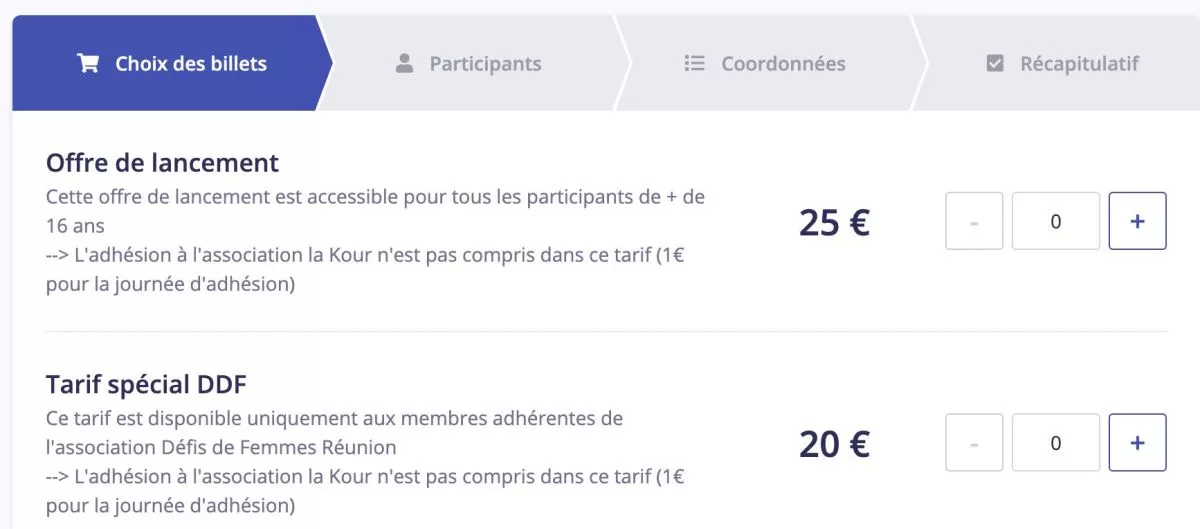Click the shopping cart icon
This screenshot has width=1200, height=529.
88,64
